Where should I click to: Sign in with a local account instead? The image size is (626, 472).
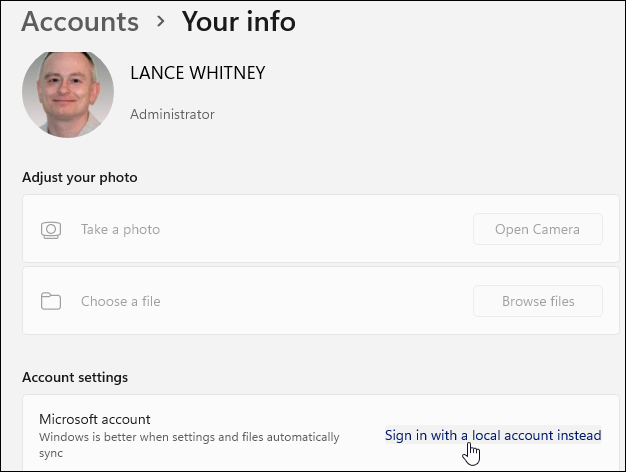pyautogui.click(x=493, y=435)
